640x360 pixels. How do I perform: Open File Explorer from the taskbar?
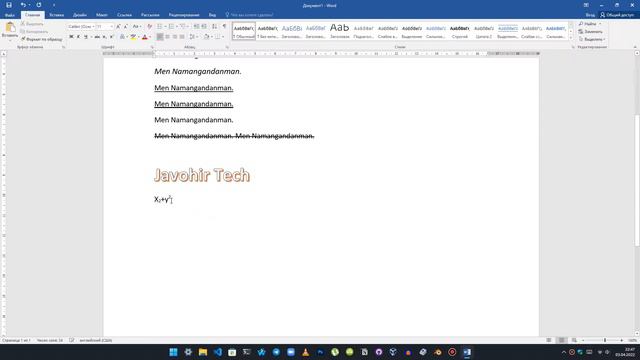pos(202,352)
